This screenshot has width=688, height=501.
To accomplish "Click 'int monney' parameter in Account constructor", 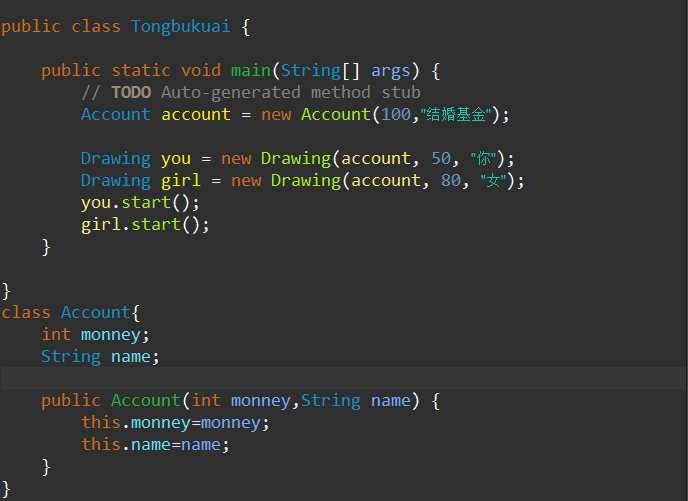I will click(241, 401).
